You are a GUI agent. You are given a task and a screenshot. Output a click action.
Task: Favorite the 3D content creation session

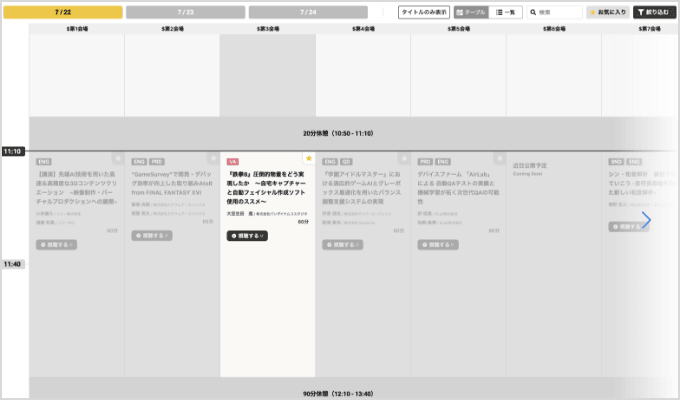118,158
